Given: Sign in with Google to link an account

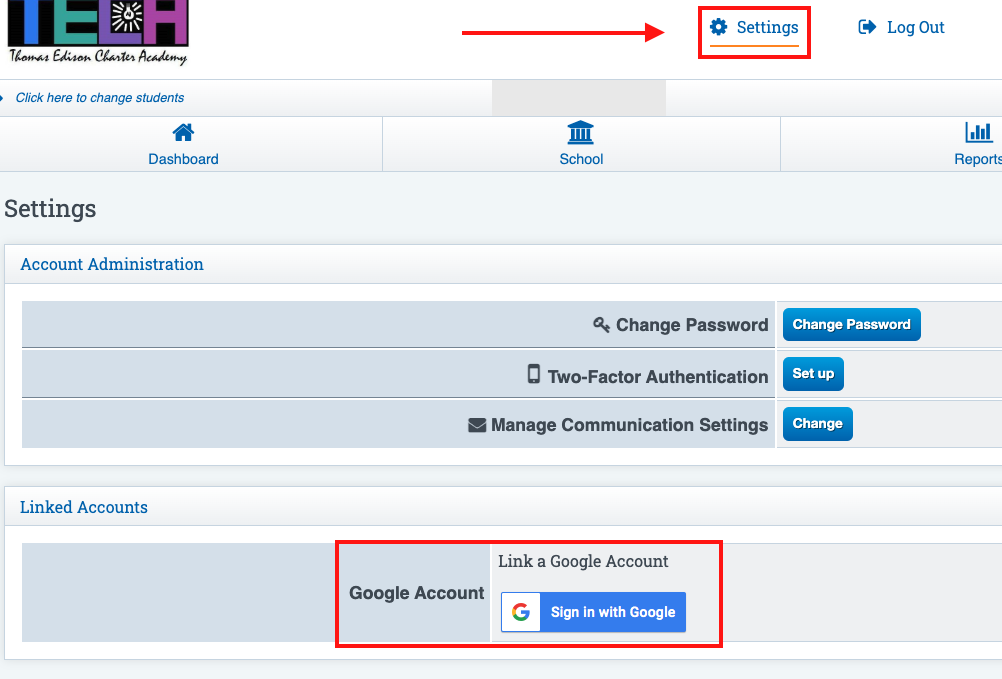Looking at the screenshot, I should 612,612.
